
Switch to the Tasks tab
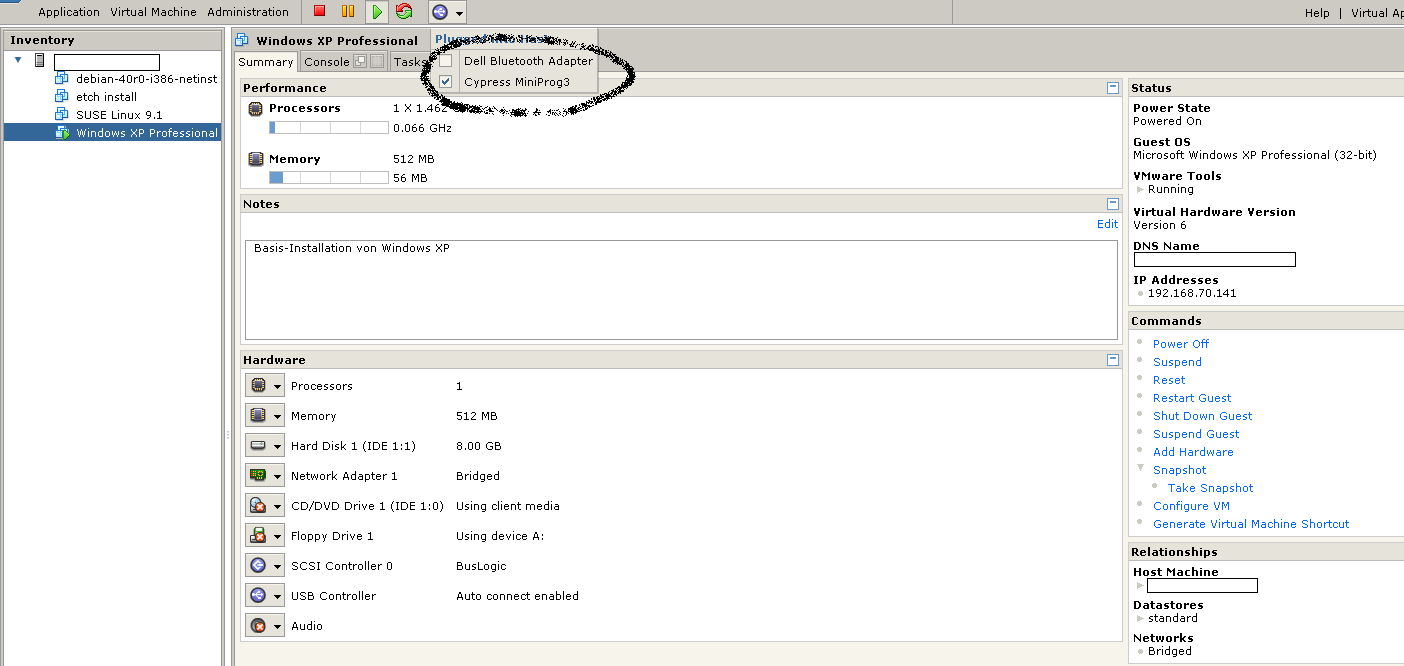coord(409,62)
